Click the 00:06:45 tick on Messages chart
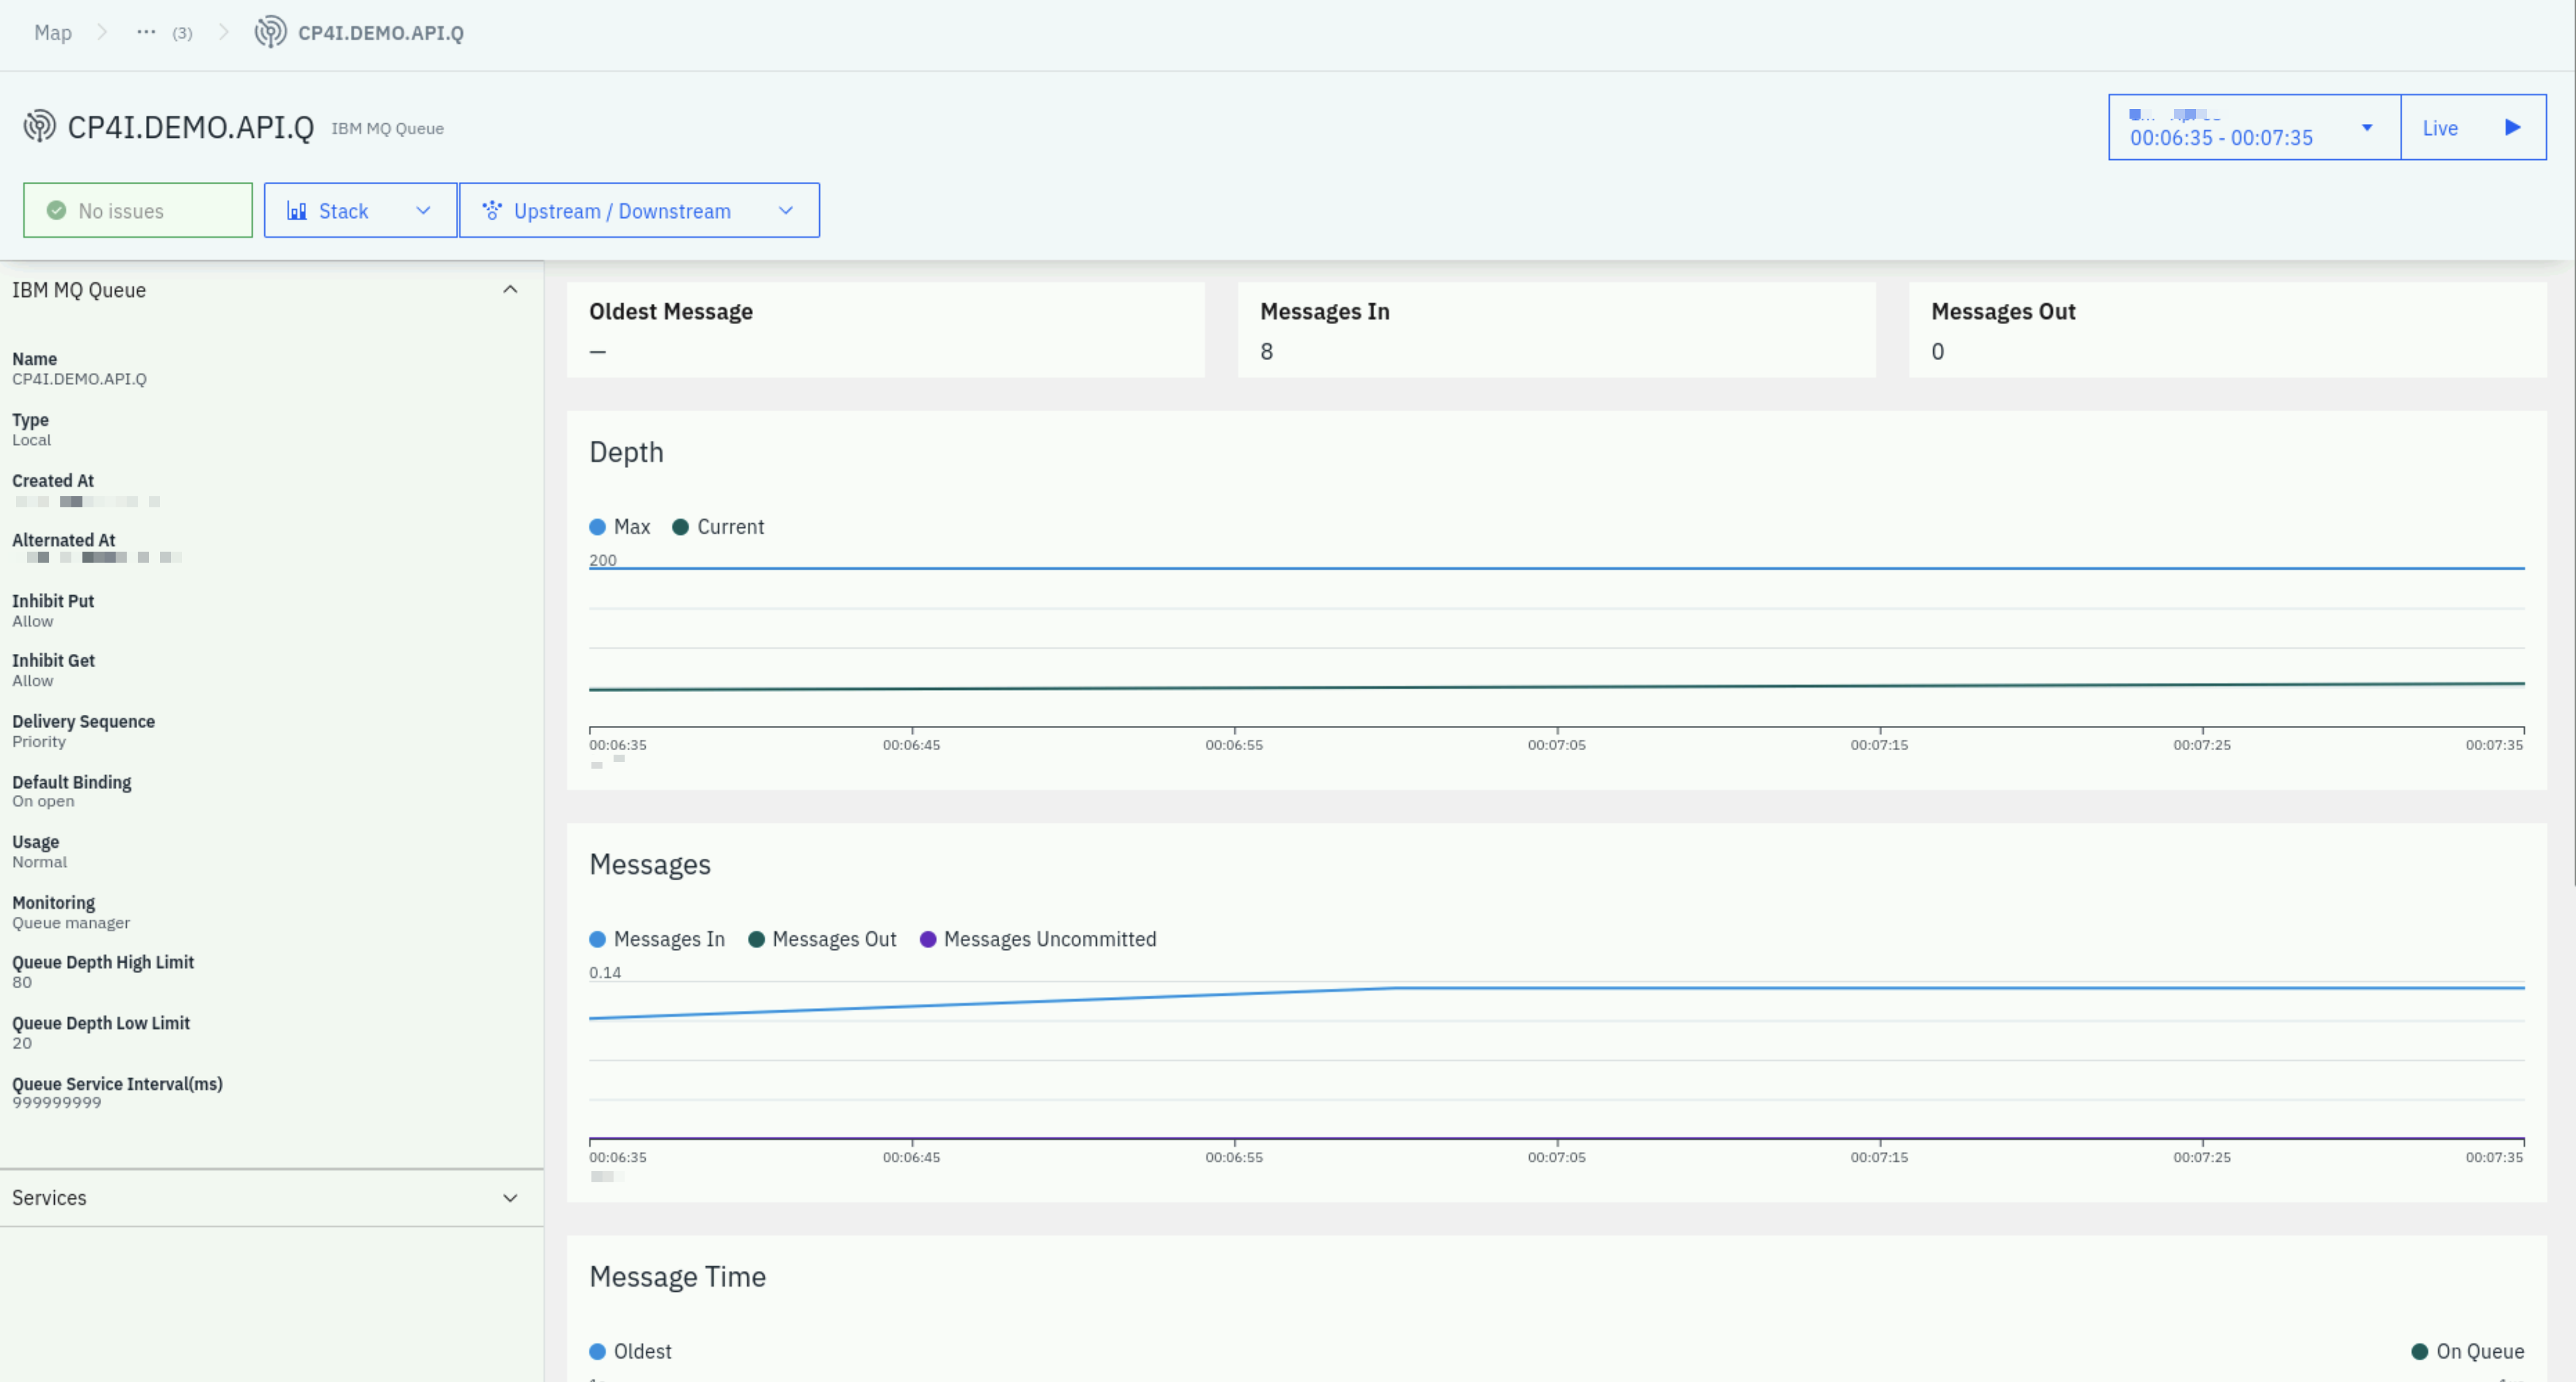Image resolution: width=2576 pixels, height=1382 pixels. point(911,1156)
